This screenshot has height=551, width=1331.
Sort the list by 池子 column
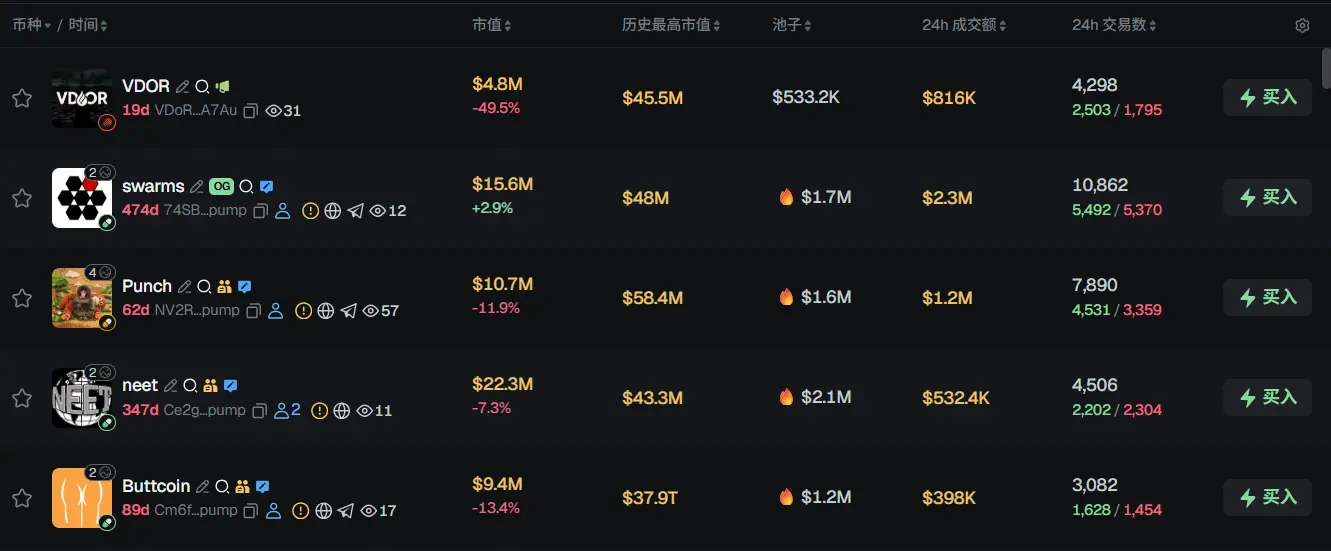coord(792,25)
